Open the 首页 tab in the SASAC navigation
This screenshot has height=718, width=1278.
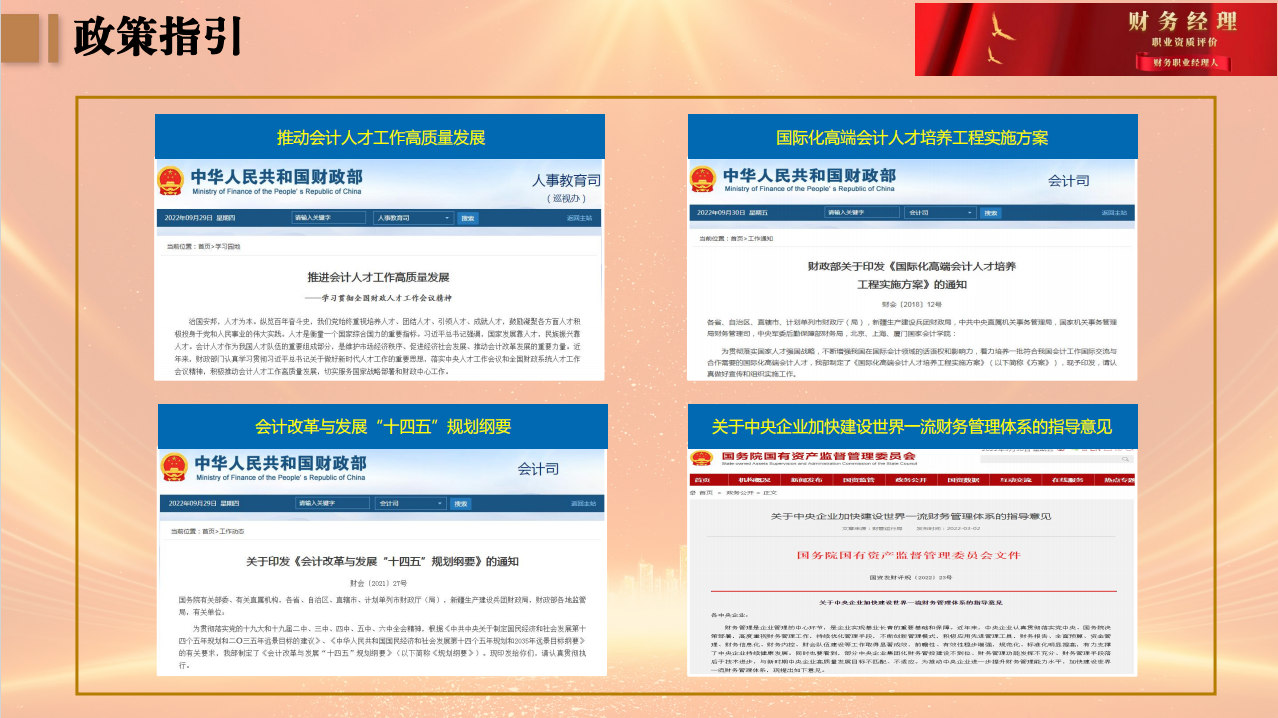(702, 480)
